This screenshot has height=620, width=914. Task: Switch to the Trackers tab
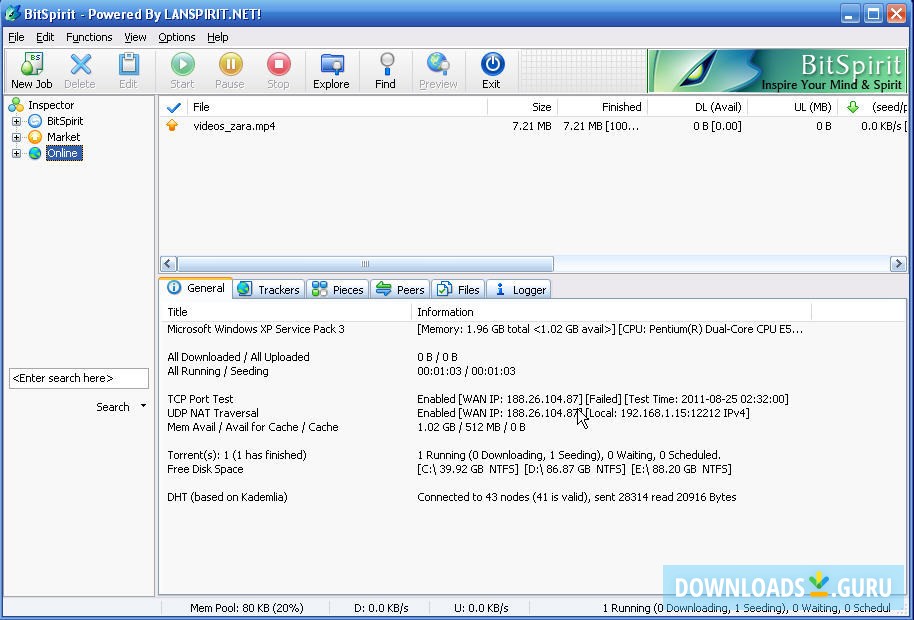(269, 290)
